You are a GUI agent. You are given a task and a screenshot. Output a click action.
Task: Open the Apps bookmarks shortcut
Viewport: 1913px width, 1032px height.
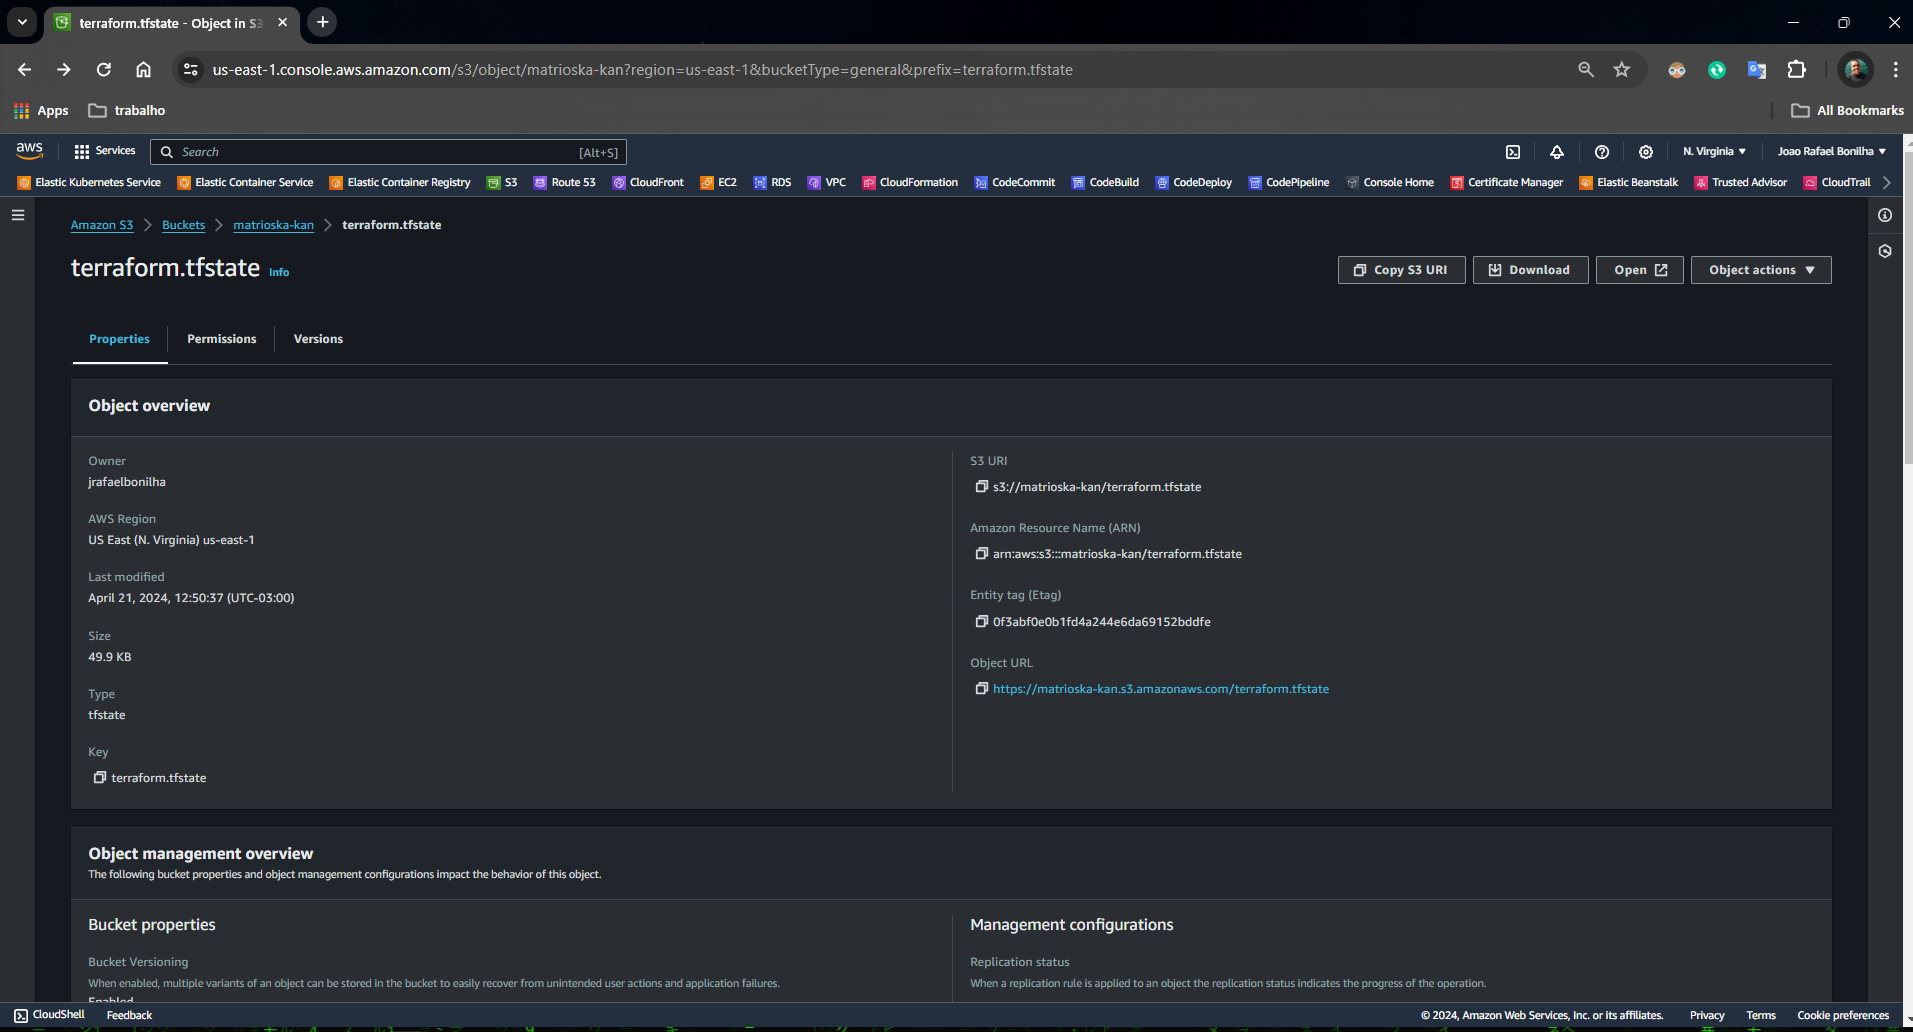pos(41,111)
